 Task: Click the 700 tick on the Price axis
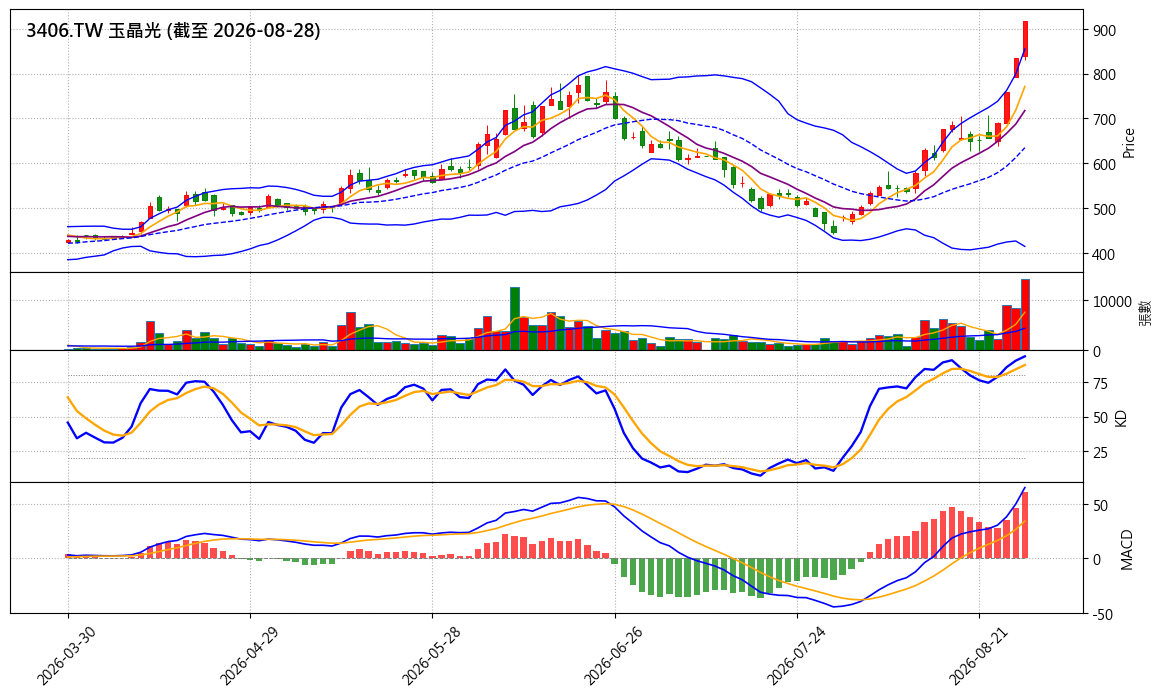point(1104,119)
